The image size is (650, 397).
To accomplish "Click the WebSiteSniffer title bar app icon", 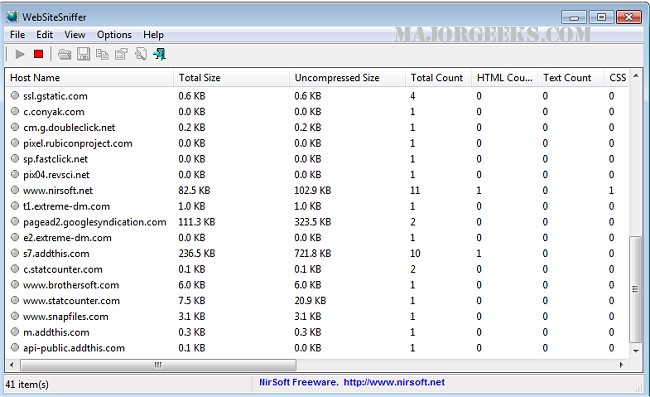I will tap(12, 17).
